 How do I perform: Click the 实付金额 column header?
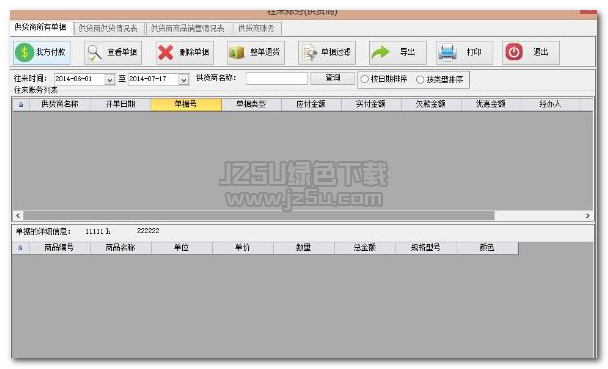[x=371, y=104]
